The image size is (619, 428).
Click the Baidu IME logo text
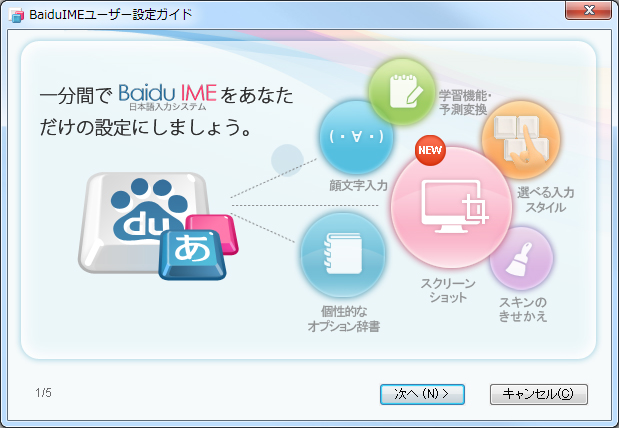click(167, 93)
